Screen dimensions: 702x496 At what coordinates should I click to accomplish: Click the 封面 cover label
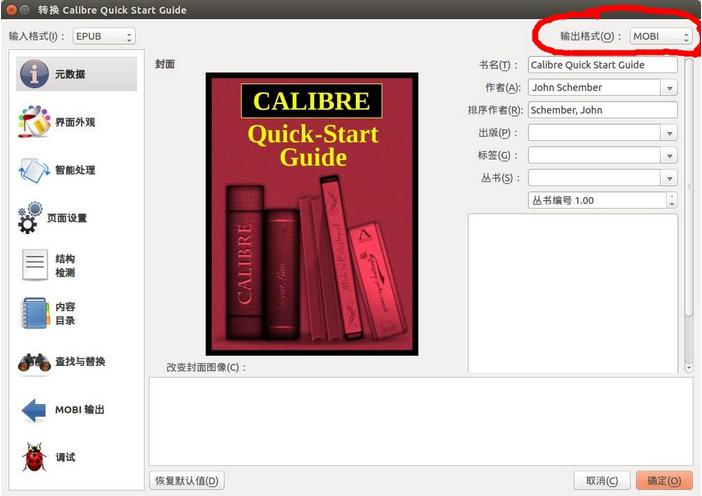click(165, 64)
